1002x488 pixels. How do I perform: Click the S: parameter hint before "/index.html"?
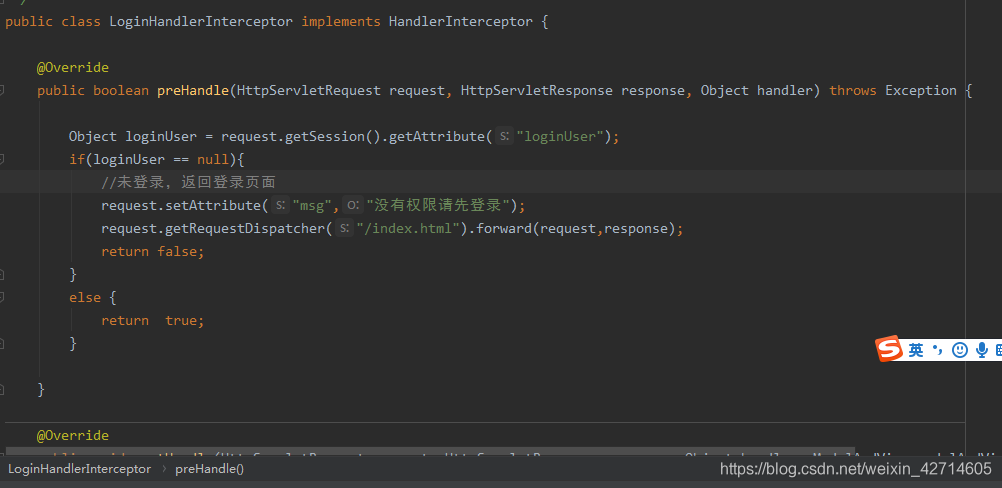pyautogui.click(x=344, y=228)
